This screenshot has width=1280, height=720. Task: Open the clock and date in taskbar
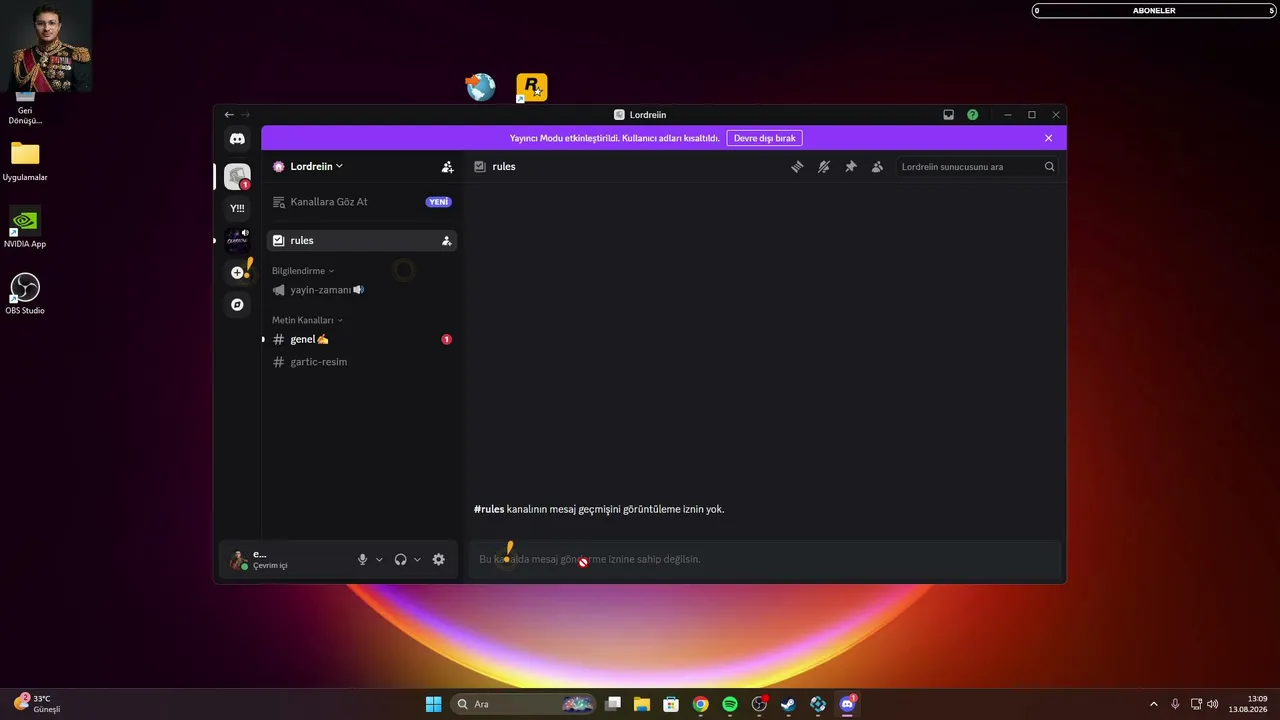point(1249,704)
